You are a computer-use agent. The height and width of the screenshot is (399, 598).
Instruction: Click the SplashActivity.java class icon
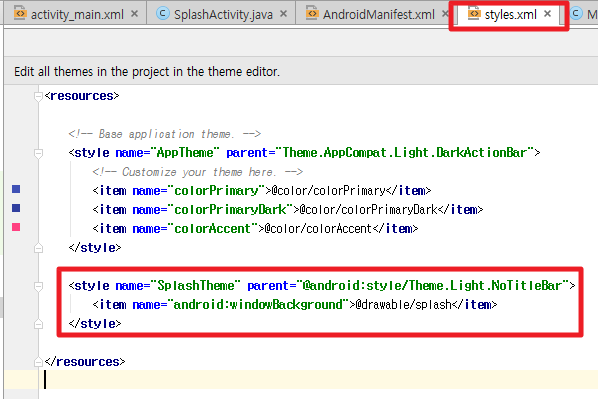point(163,13)
